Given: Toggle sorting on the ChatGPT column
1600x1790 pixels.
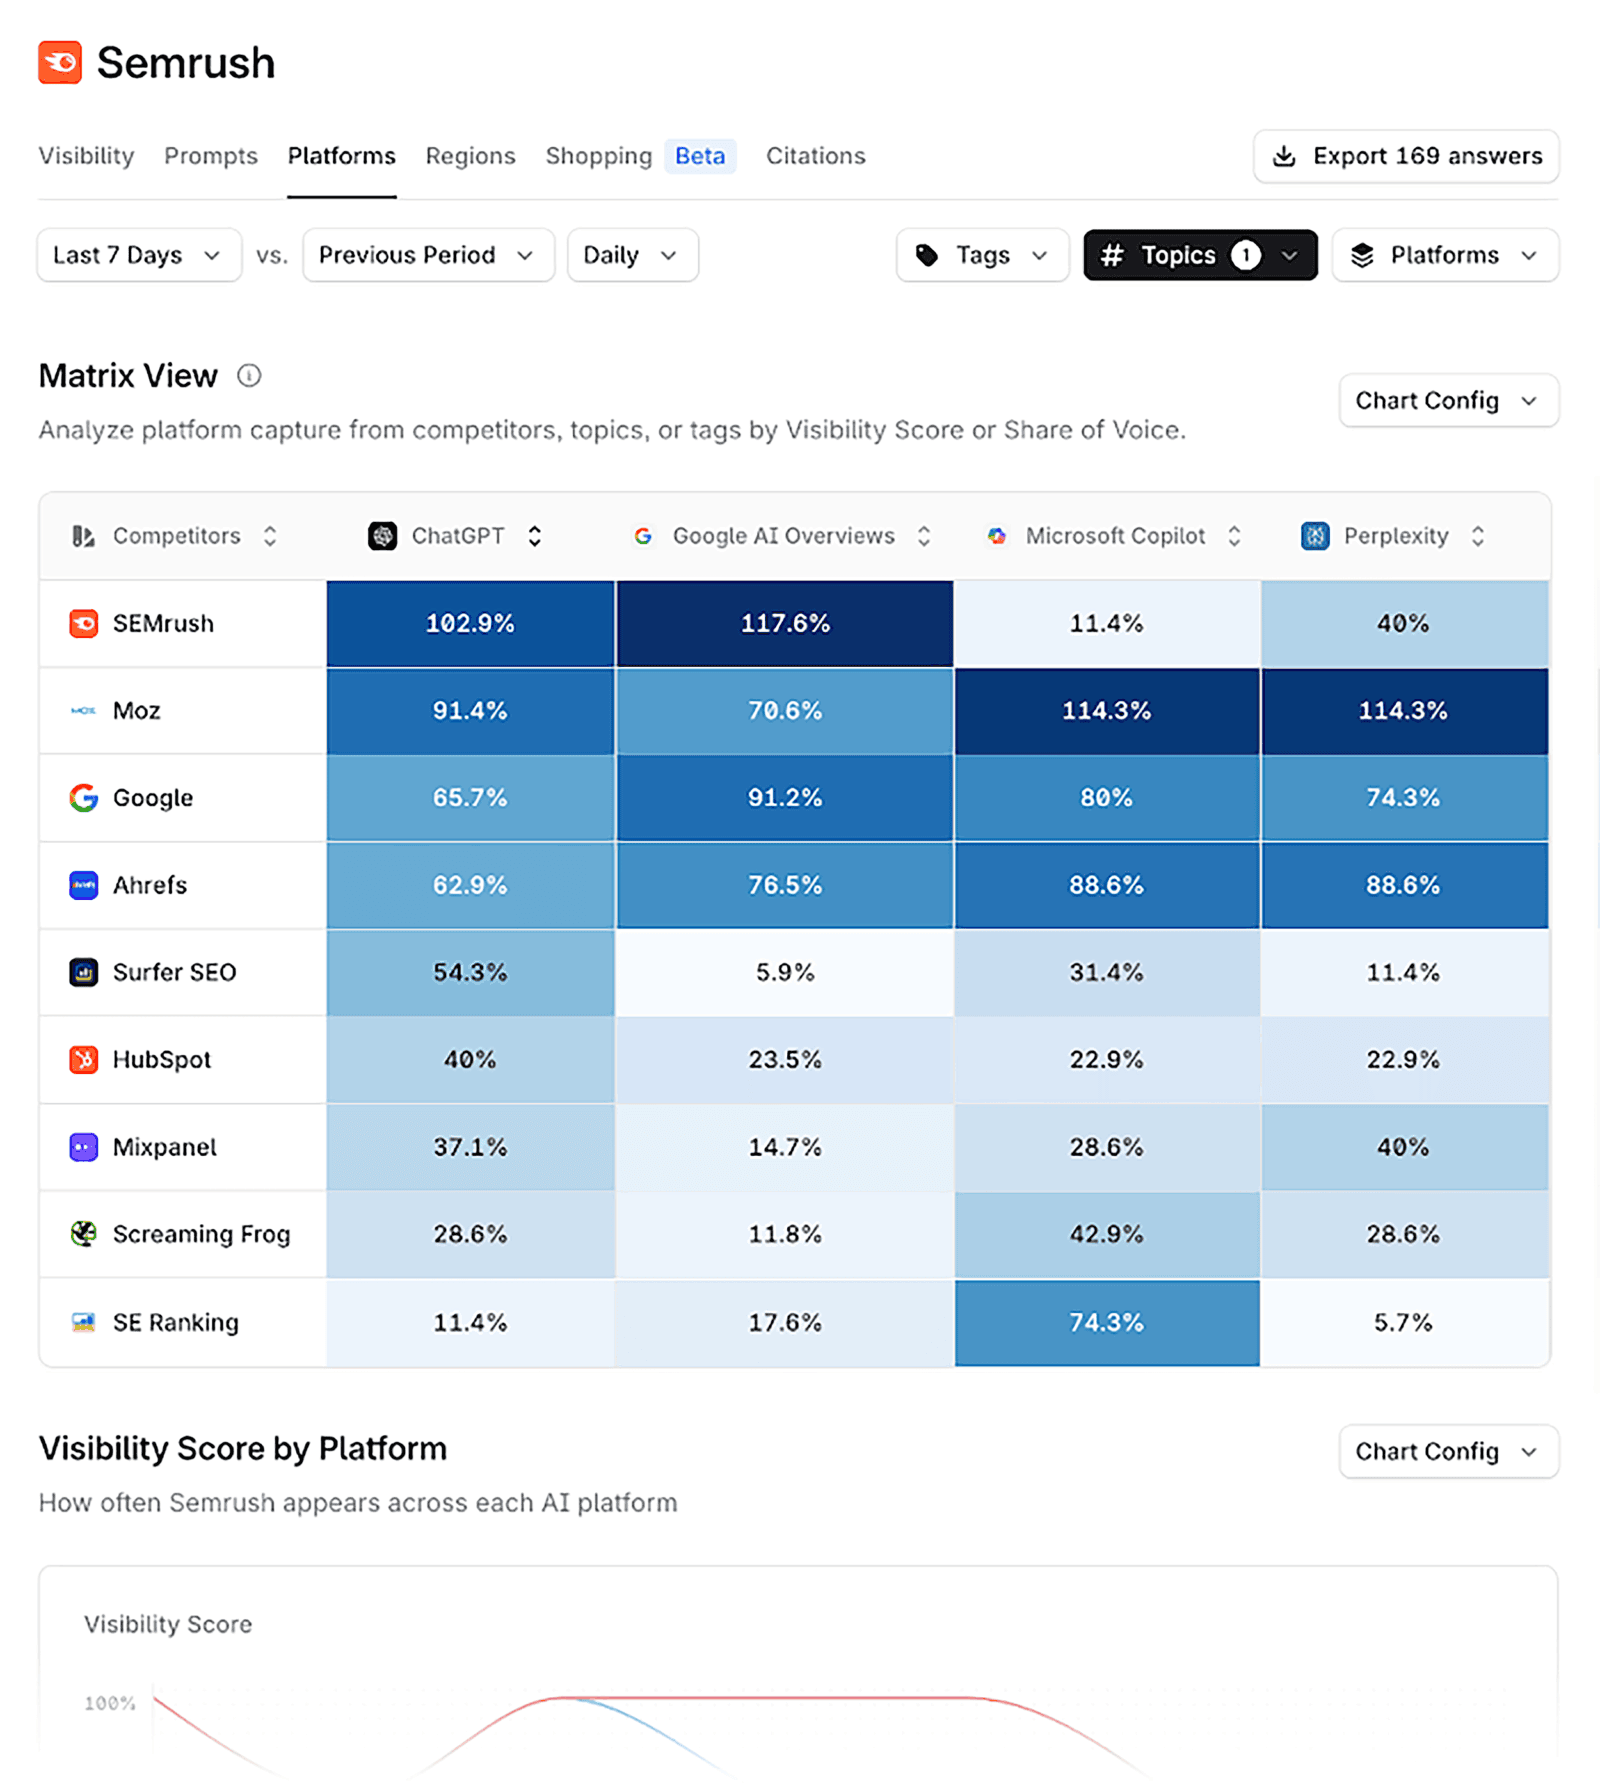Looking at the screenshot, I should click(536, 536).
